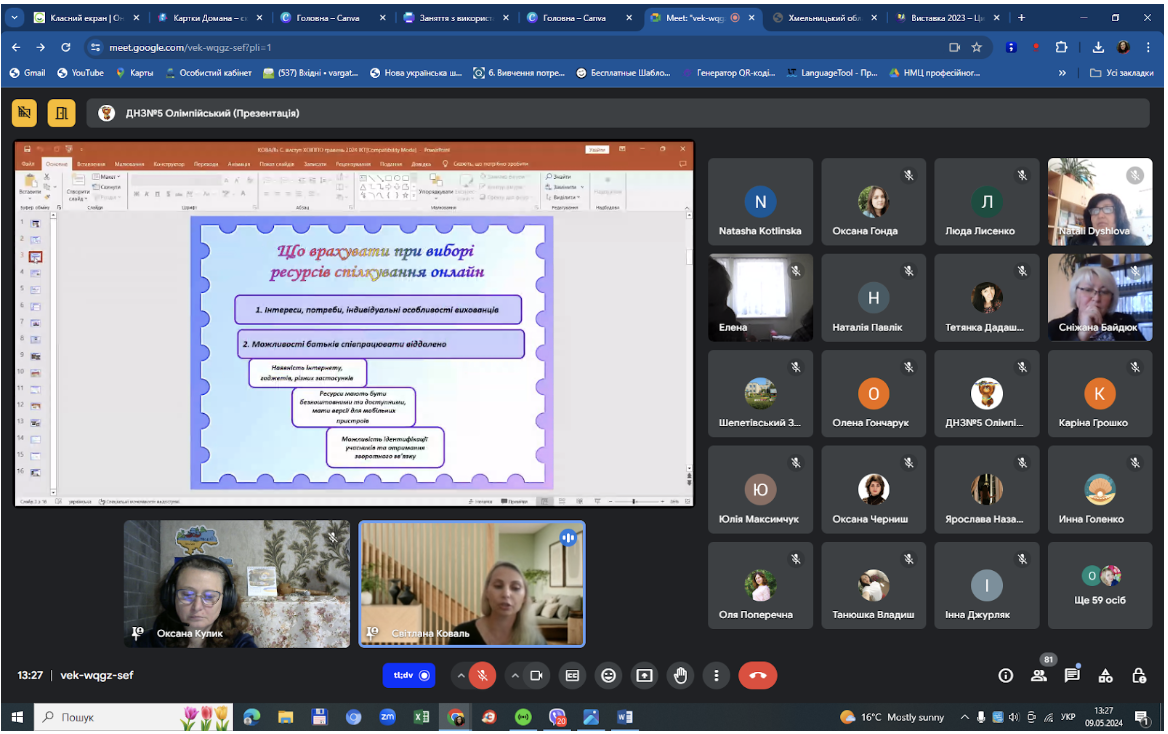Show the participants list icon
The height and width of the screenshot is (734, 1168).
click(1038, 675)
